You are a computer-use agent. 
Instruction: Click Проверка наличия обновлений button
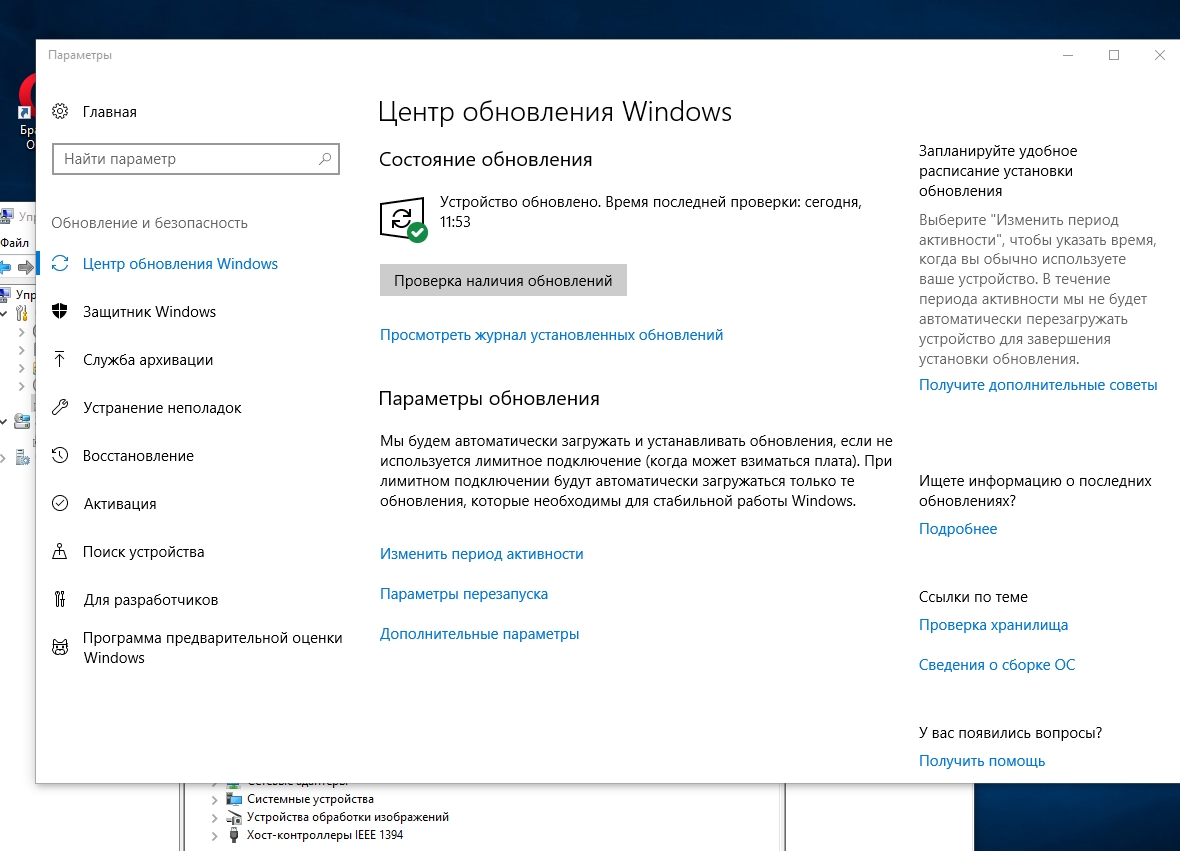(x=503, y=281)
